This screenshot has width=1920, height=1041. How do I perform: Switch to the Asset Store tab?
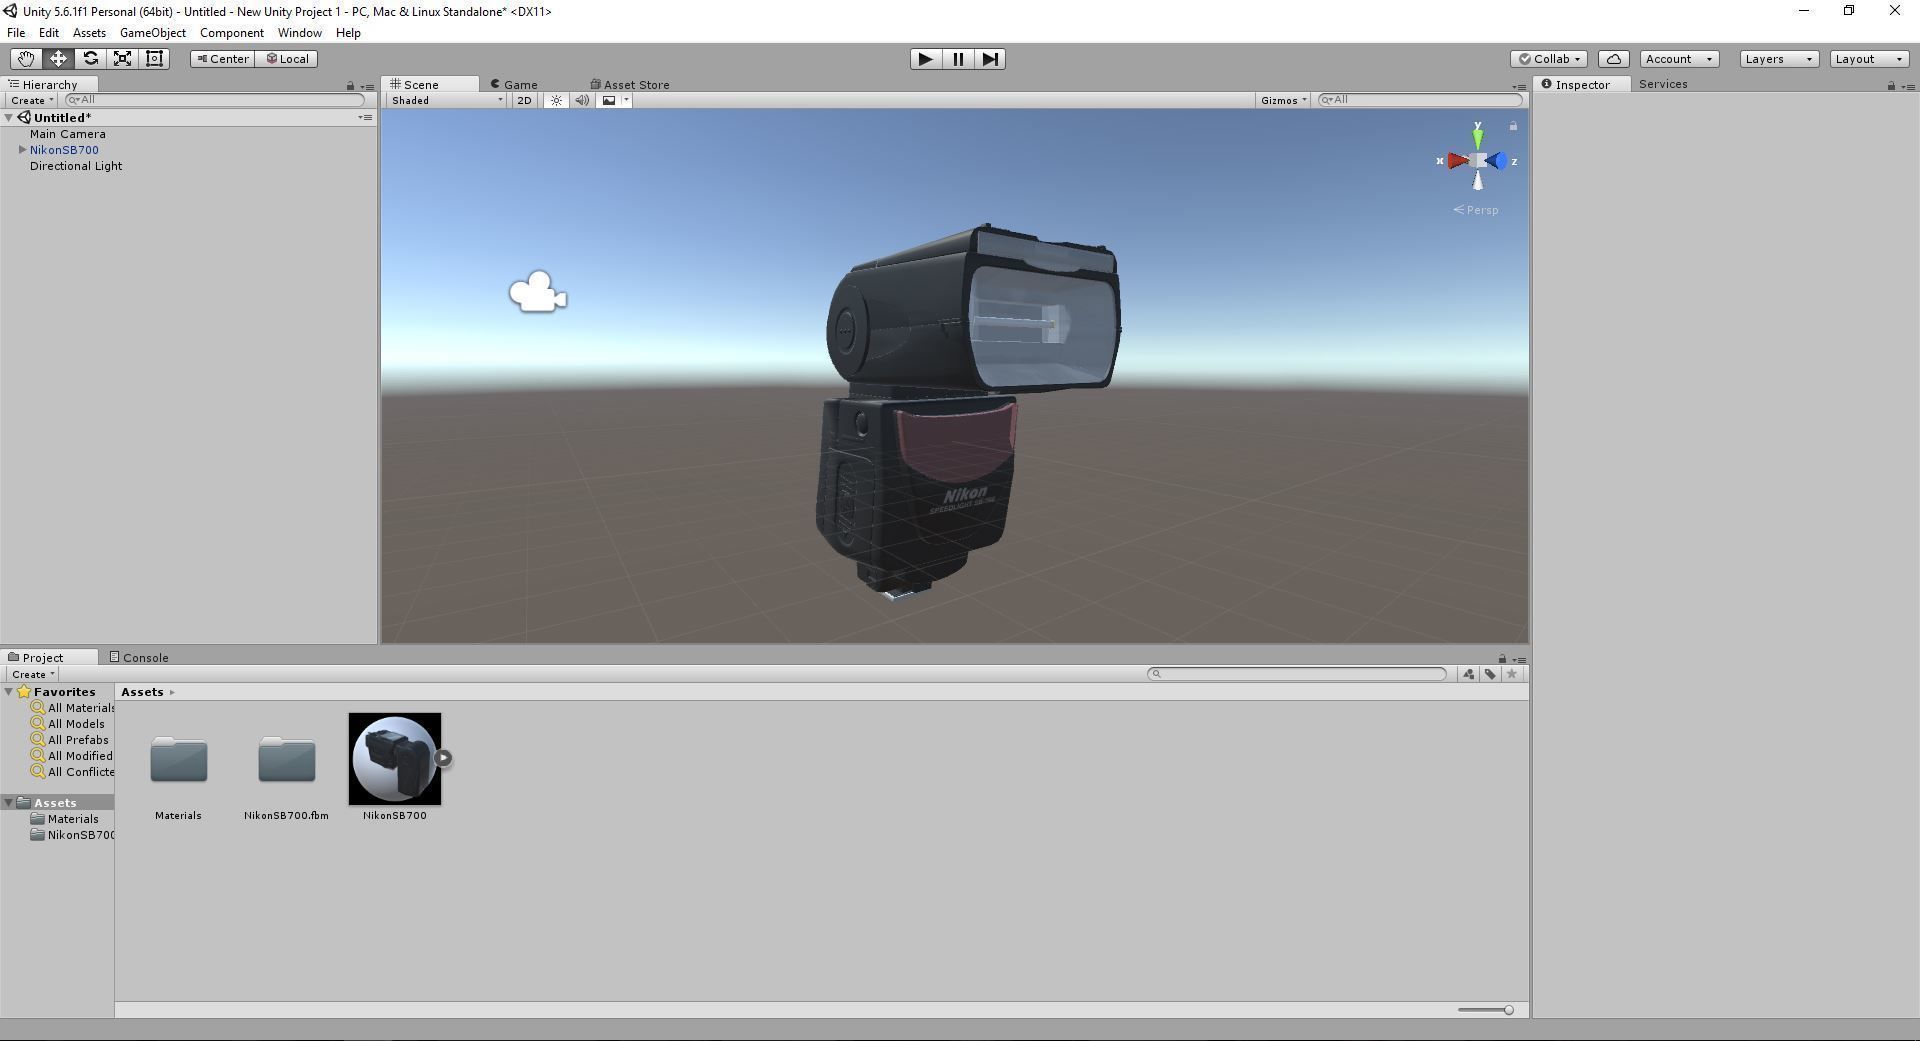(630, 85)
